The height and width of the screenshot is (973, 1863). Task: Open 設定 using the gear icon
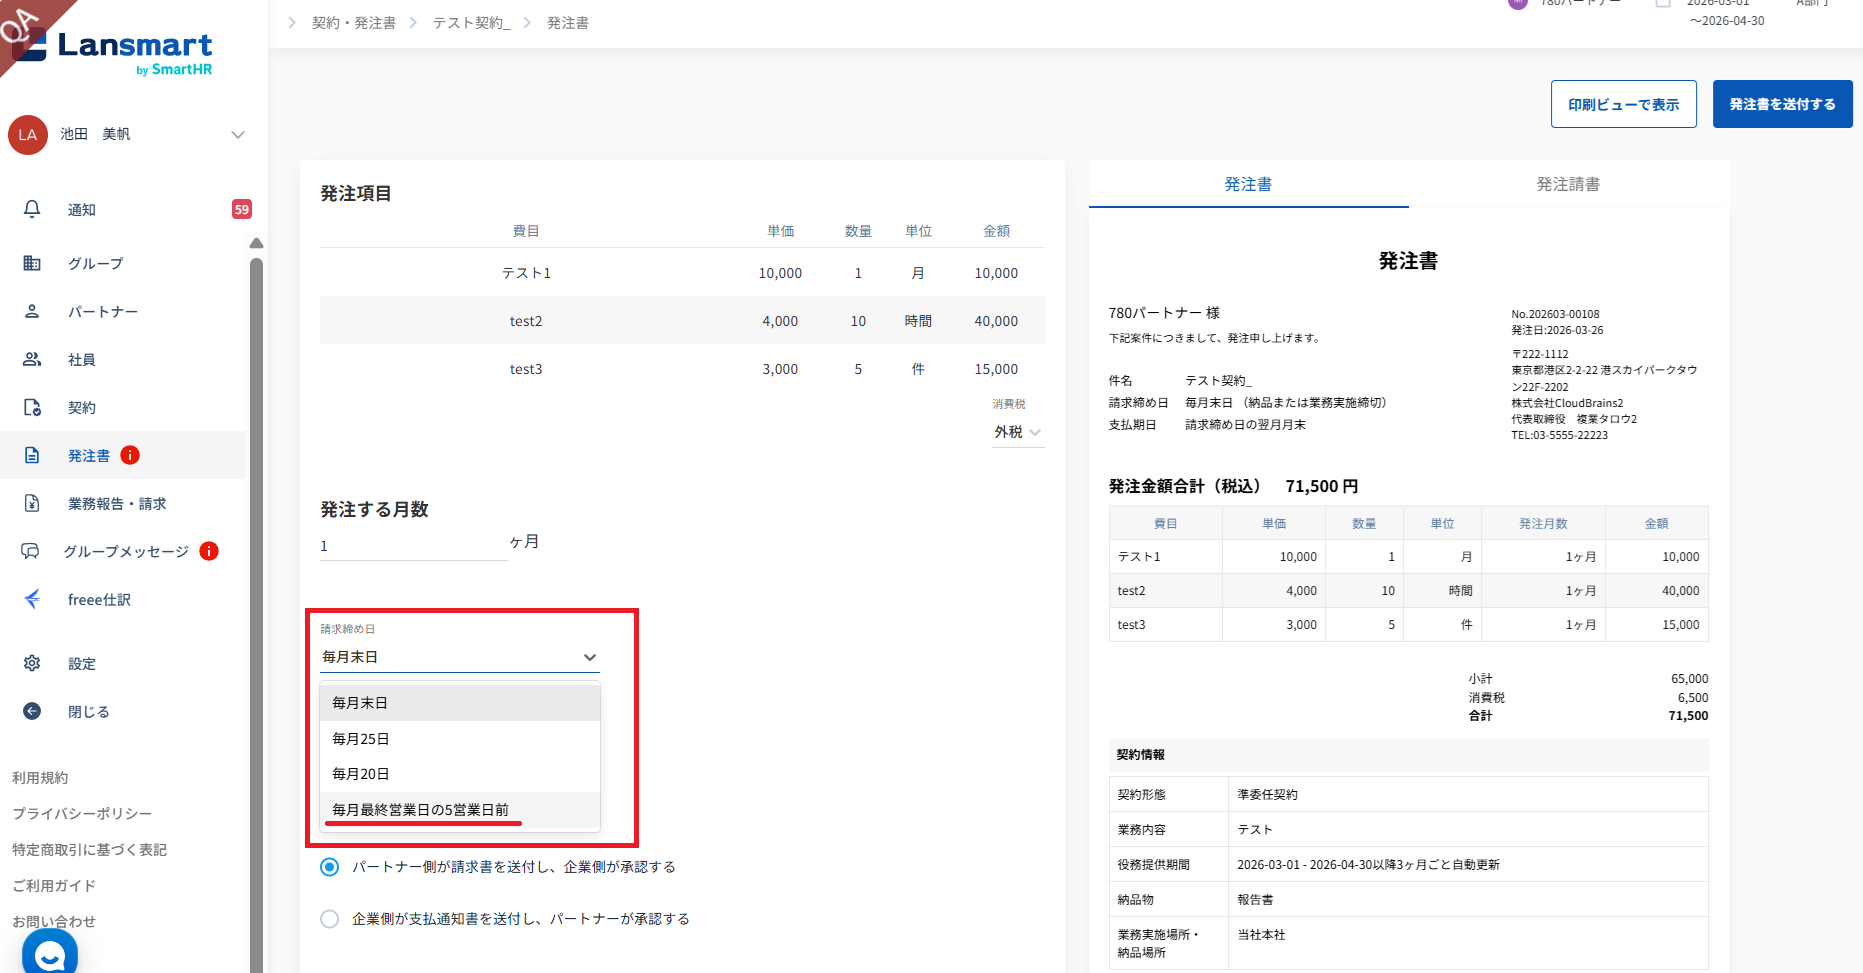32,663
